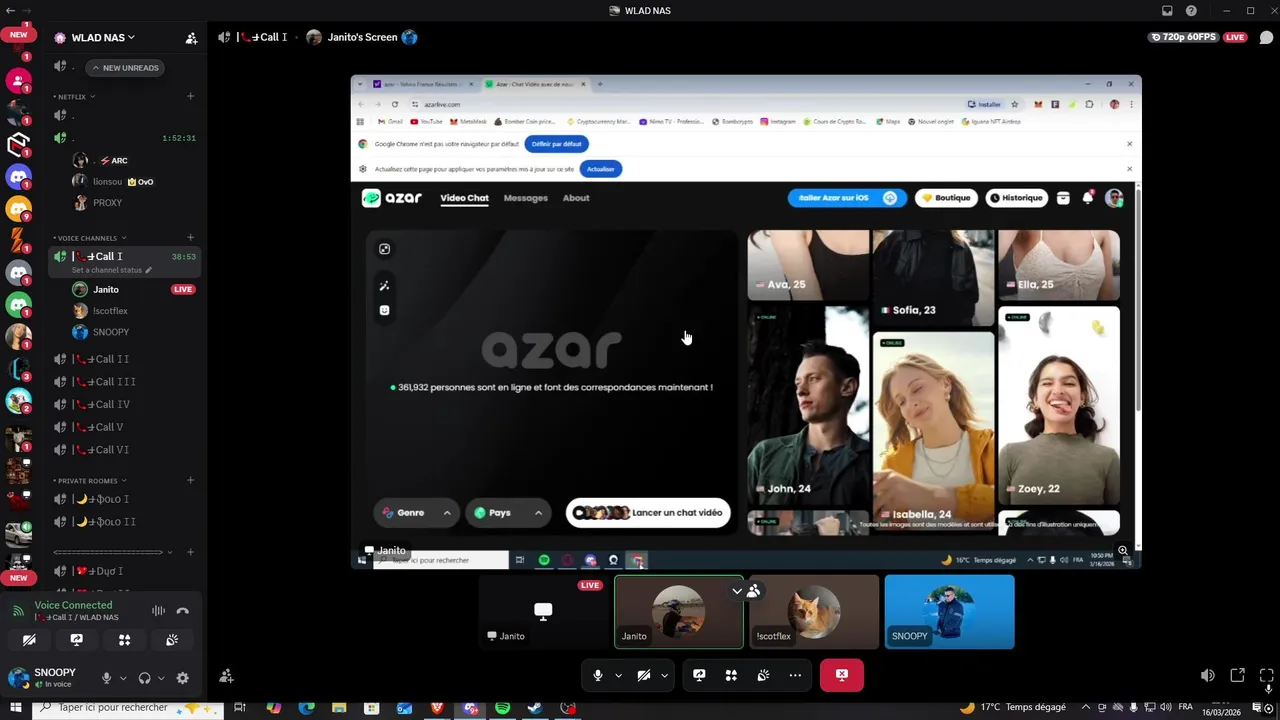Mute the microphone in the SNOOPY user panel
The image size is (1280, 720).
[106, 678]
